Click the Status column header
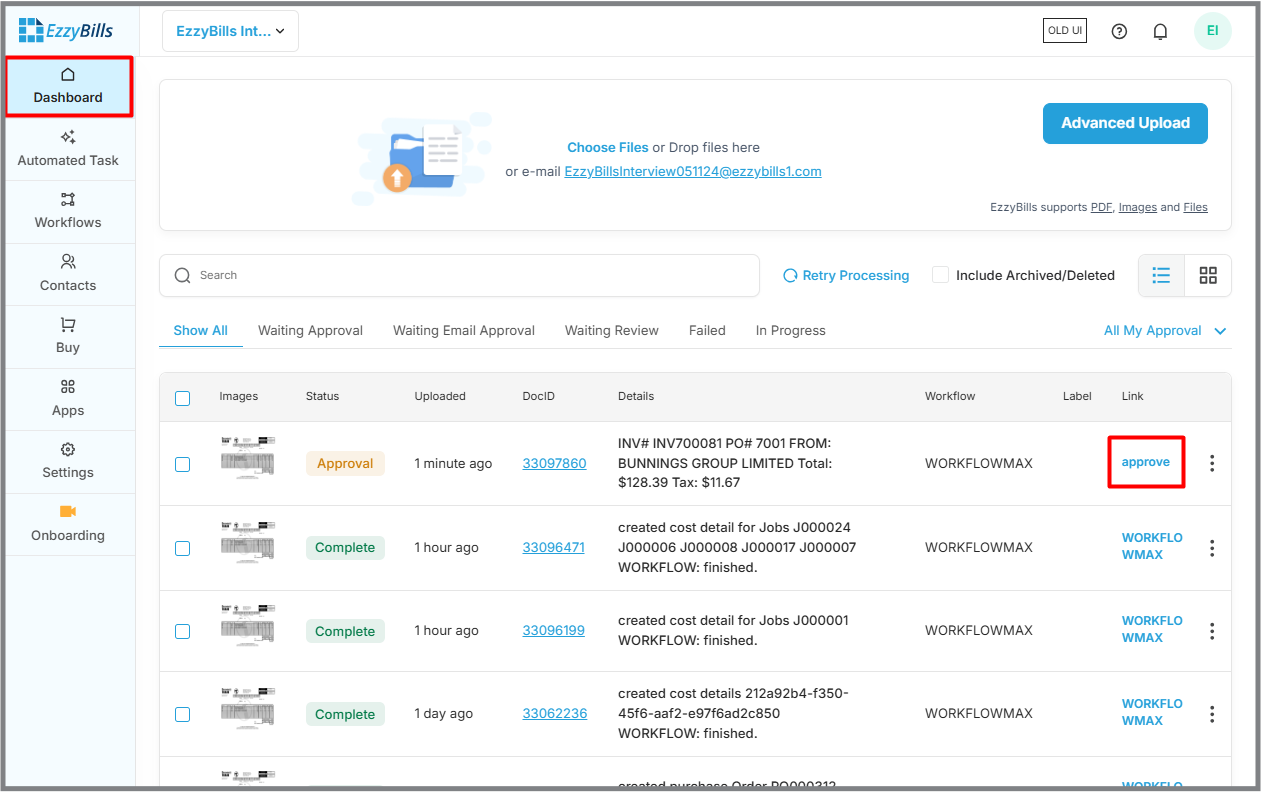The height and width of the screenshot is (792, 1261). coord(322,396)
